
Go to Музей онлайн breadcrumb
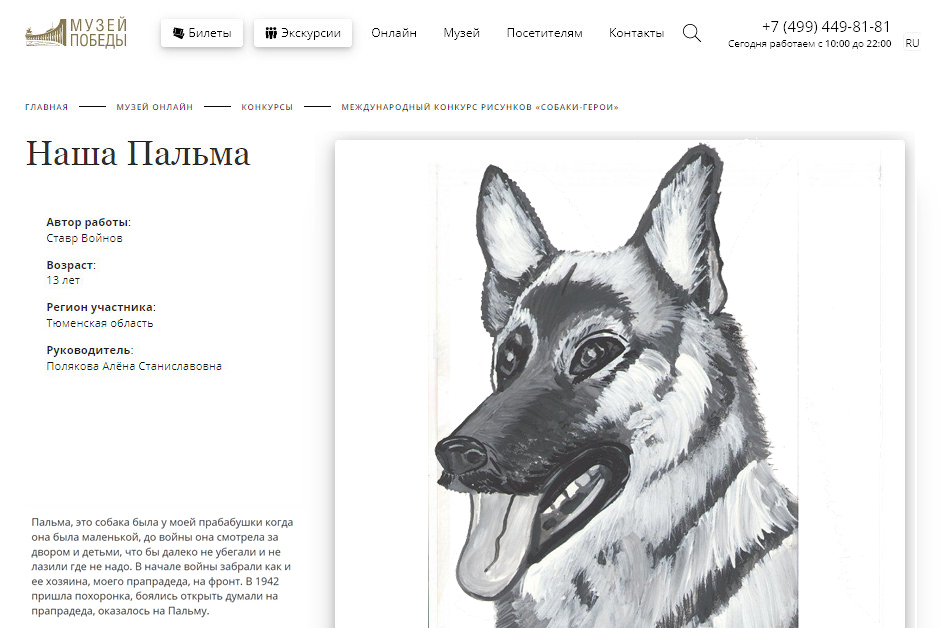tap(155, 107)
